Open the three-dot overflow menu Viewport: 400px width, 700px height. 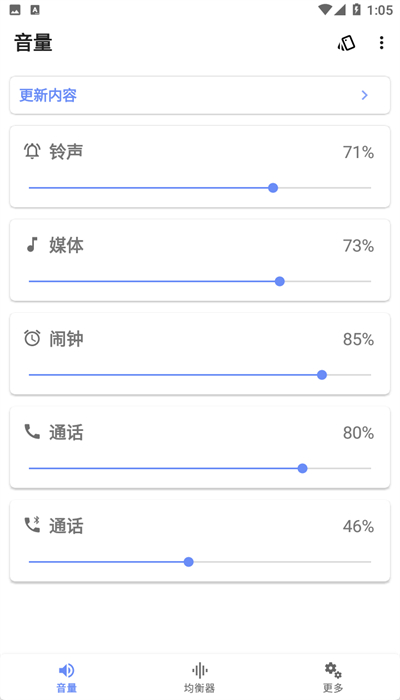pyautogui.click(x=381, y=43)
